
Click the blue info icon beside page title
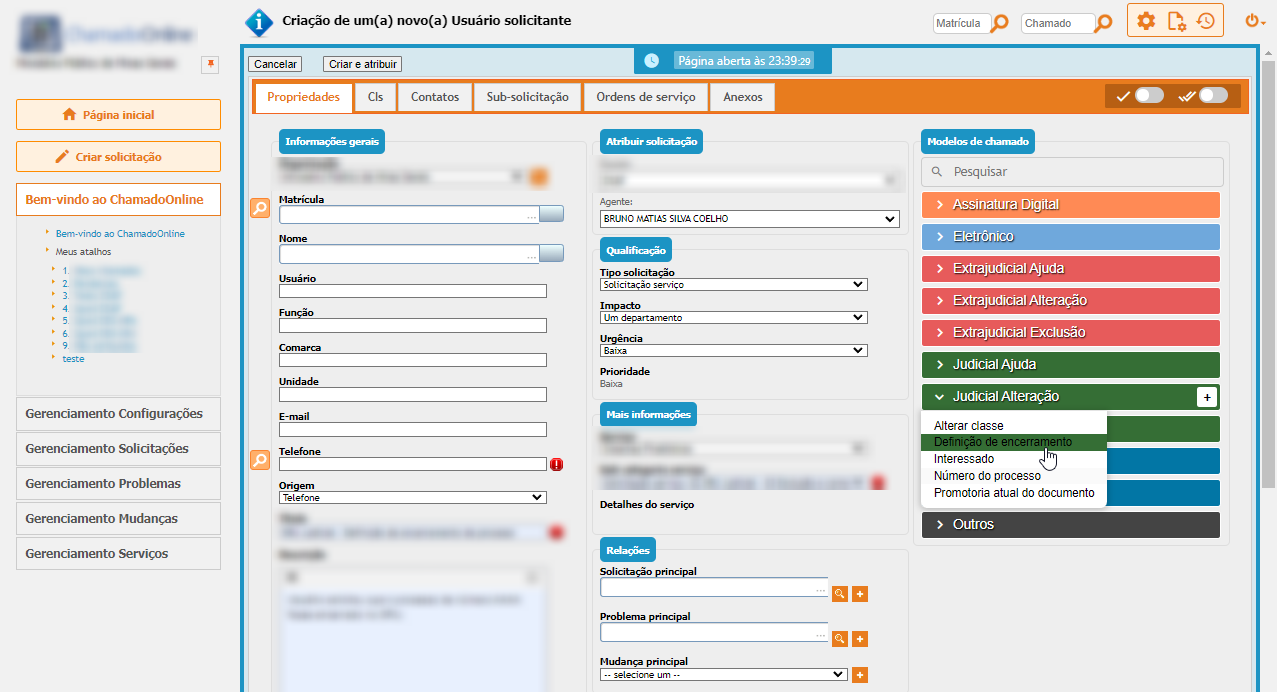259,21
